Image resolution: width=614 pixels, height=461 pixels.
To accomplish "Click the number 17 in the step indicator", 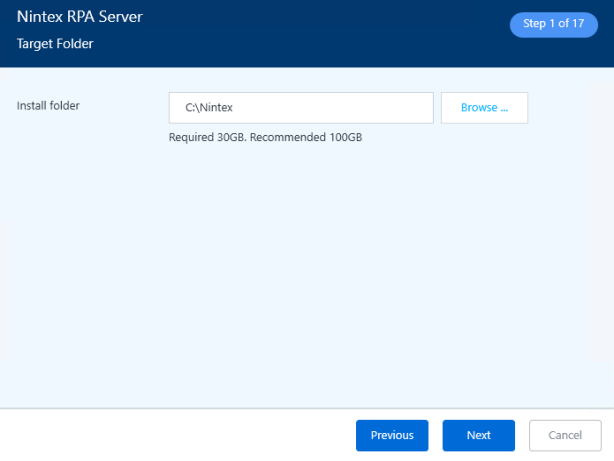I will tap(578, 24).
